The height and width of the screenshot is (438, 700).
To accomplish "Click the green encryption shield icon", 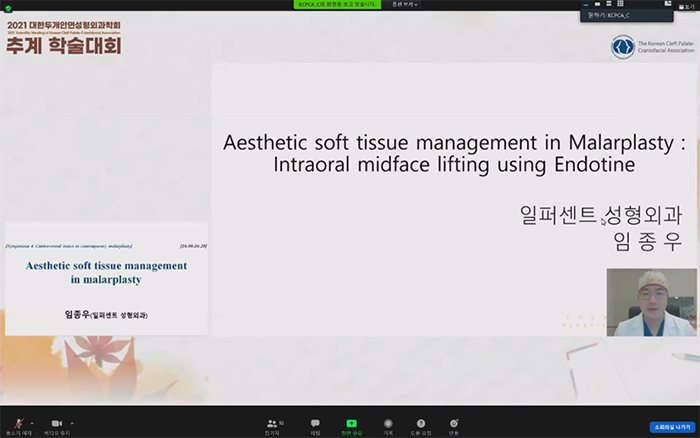I will click(x=8, y=8).
